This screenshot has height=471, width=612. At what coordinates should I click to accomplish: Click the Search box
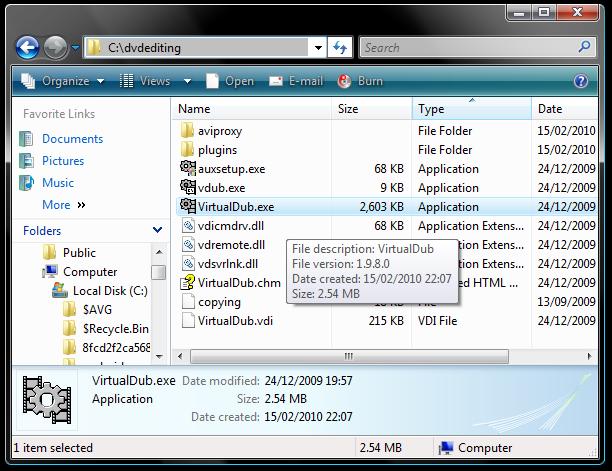pos(478,48)
